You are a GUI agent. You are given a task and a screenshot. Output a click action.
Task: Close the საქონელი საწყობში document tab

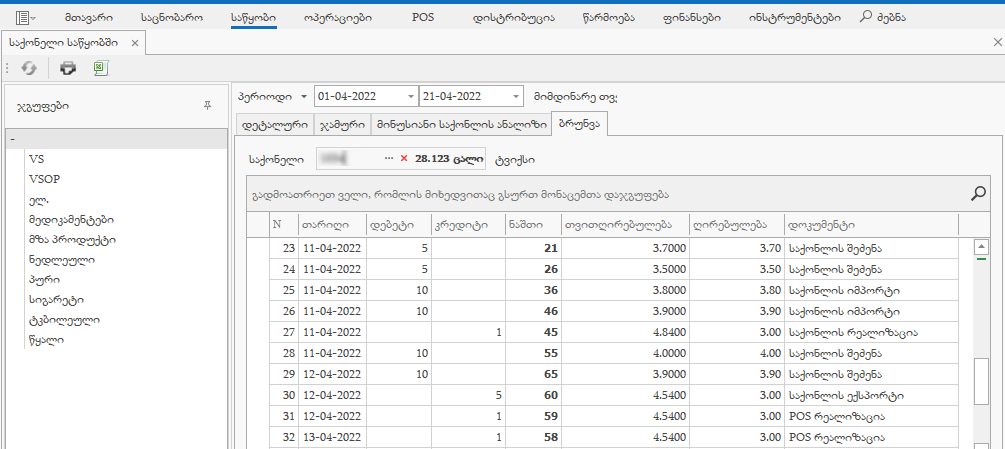(x=136, y=43)
